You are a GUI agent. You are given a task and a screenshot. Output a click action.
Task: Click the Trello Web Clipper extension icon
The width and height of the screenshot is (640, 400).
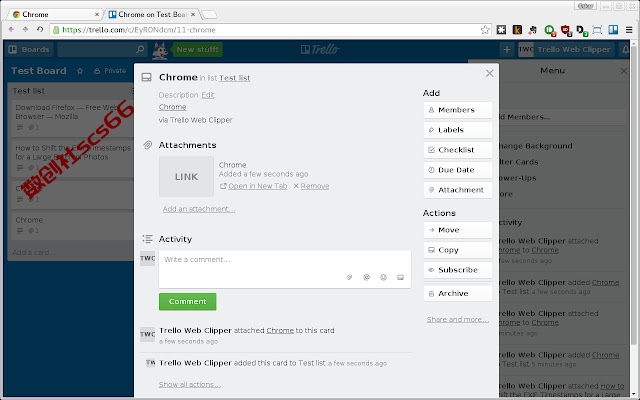tap(613, 29)
